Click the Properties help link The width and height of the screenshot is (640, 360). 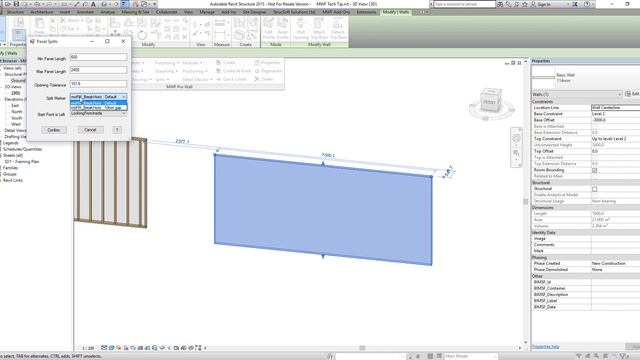(x=546, y=347)
